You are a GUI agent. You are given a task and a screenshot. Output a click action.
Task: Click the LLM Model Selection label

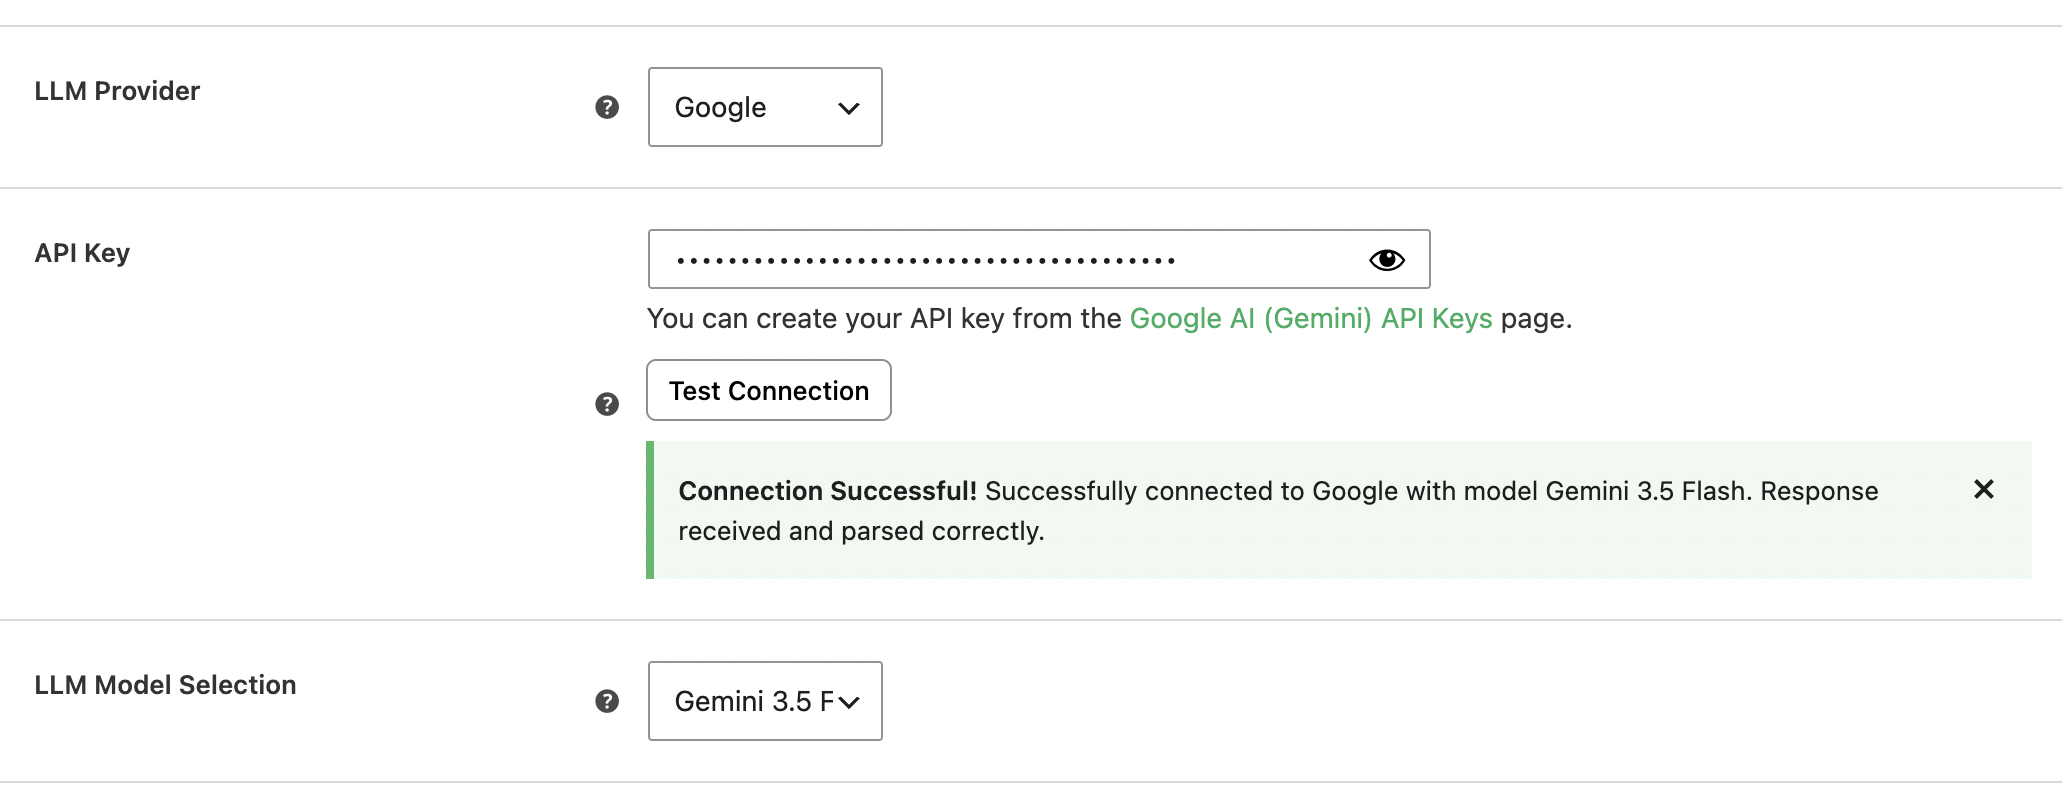click(x=165, y=685)
